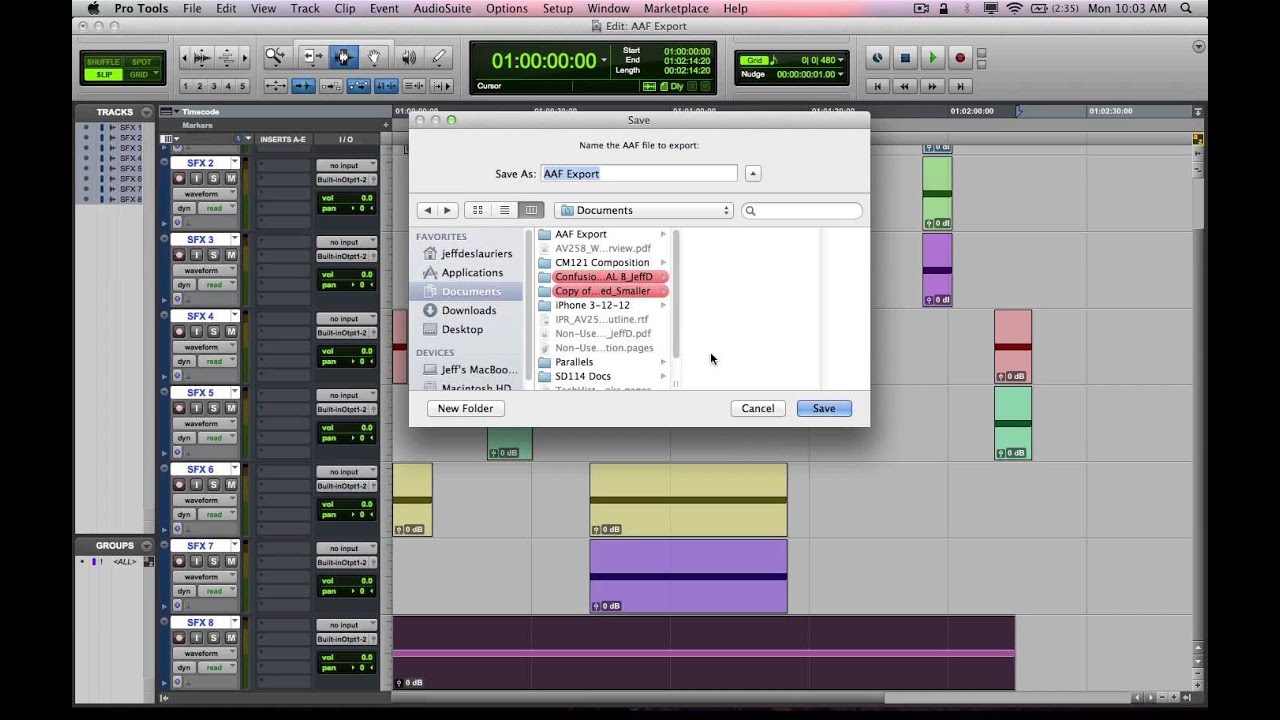Click the Fast Forward transport button
Viewport: 1280px width, 720px height.
(933, 86)
